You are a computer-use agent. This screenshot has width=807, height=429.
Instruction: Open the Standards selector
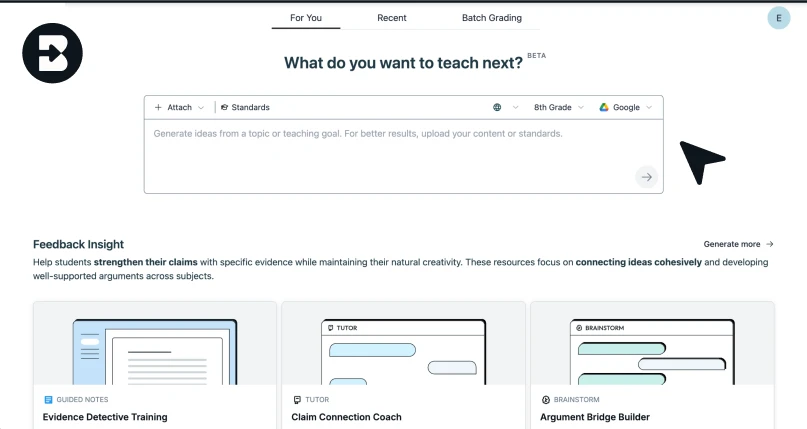tap(245, 107)
